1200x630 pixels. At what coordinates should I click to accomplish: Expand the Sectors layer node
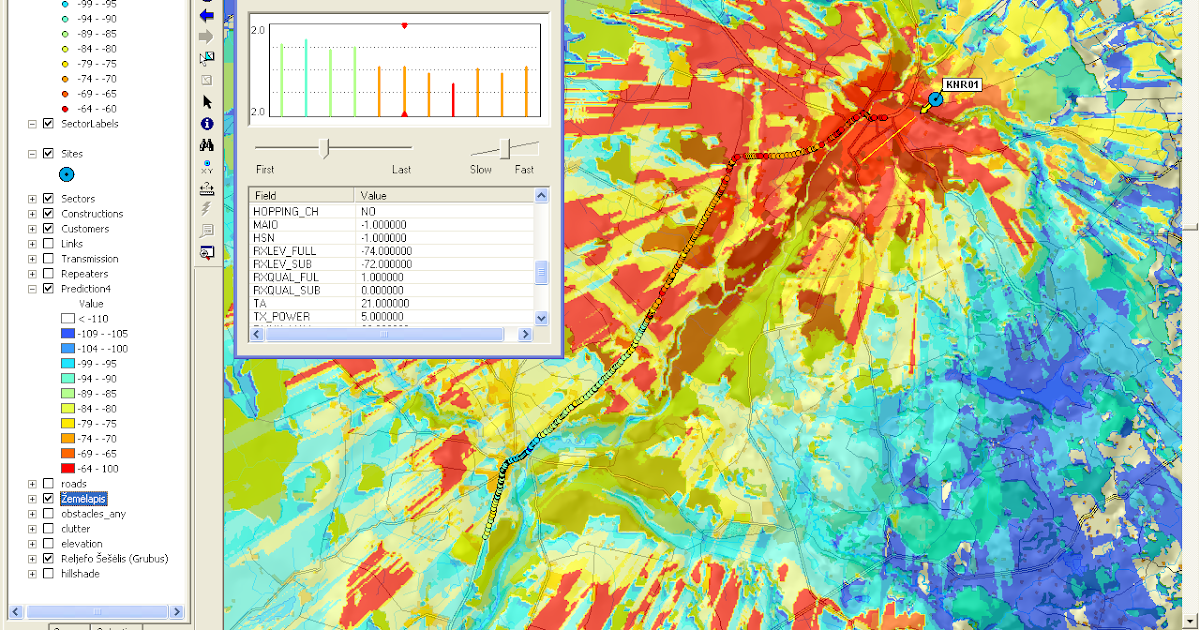pyautogui.click(x=32, y=199)
